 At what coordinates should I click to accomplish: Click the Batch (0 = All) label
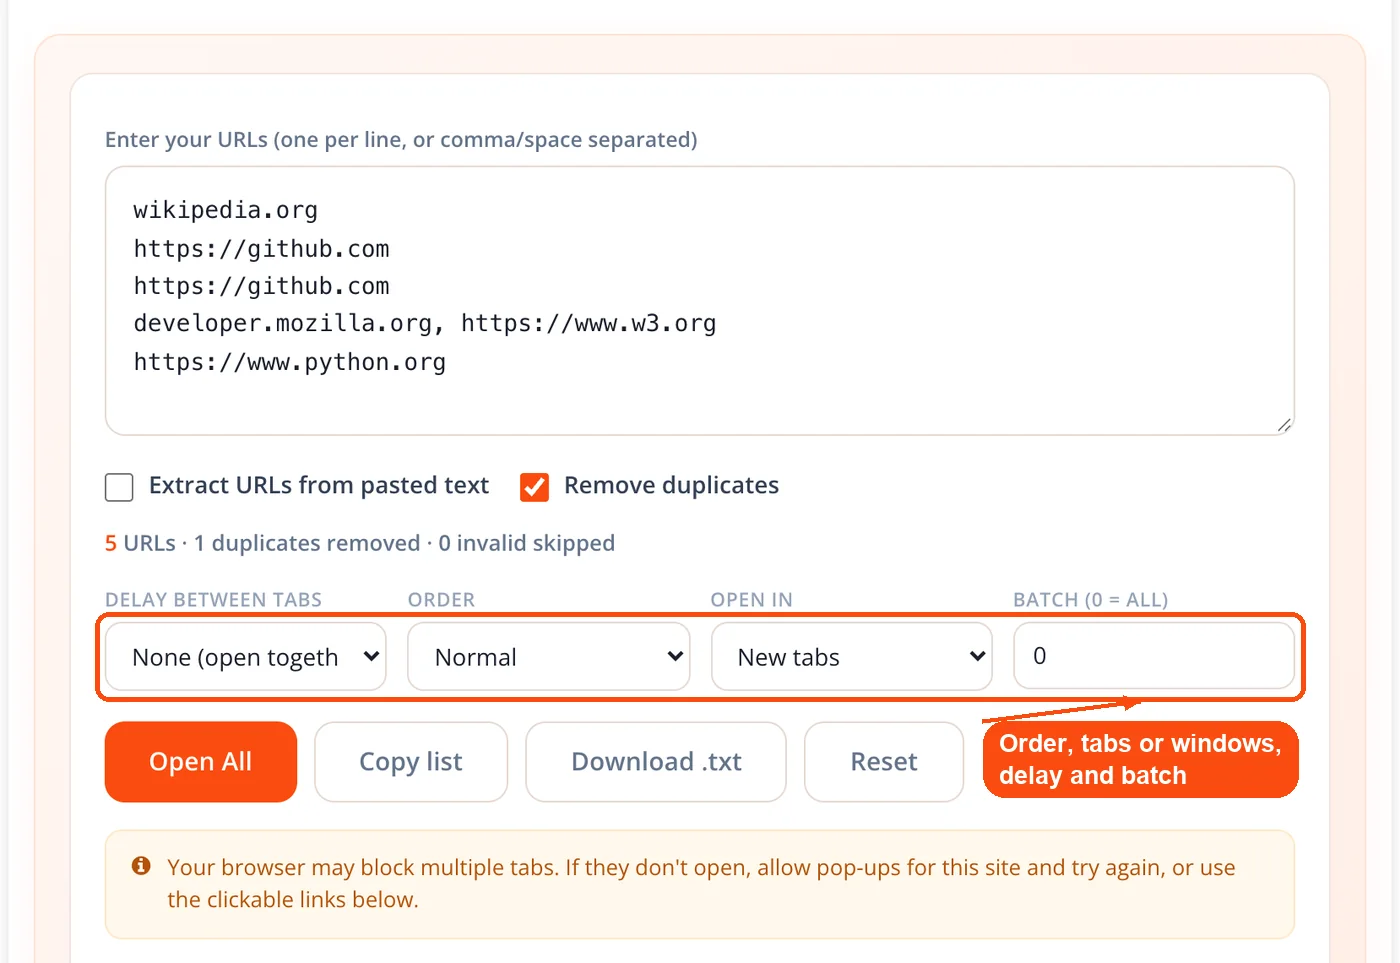point(1091,600)
